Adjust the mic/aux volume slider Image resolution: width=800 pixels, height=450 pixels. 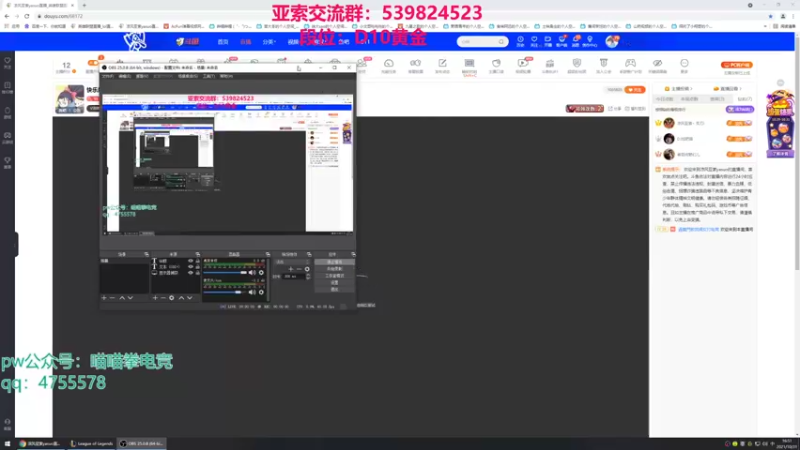pos(225,292)
